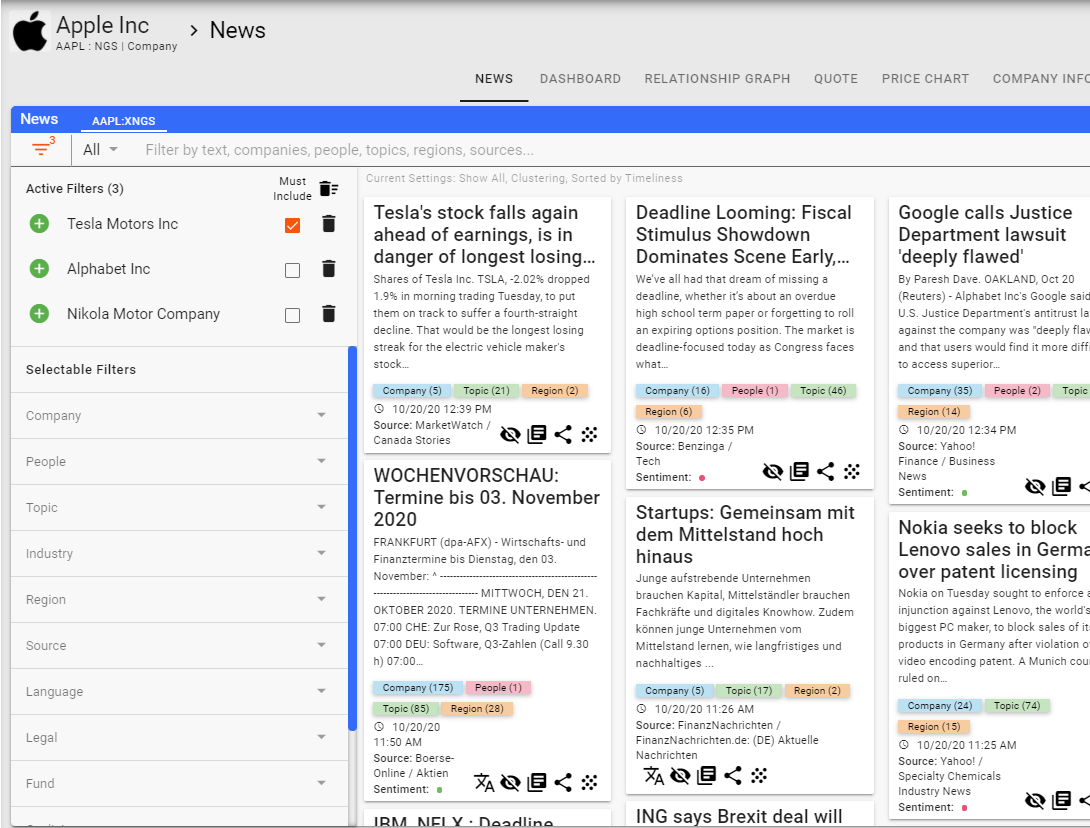Open the Deadline Looming Fiscal Stimulus headline
1090x828 pixels.
coord(743,235)
